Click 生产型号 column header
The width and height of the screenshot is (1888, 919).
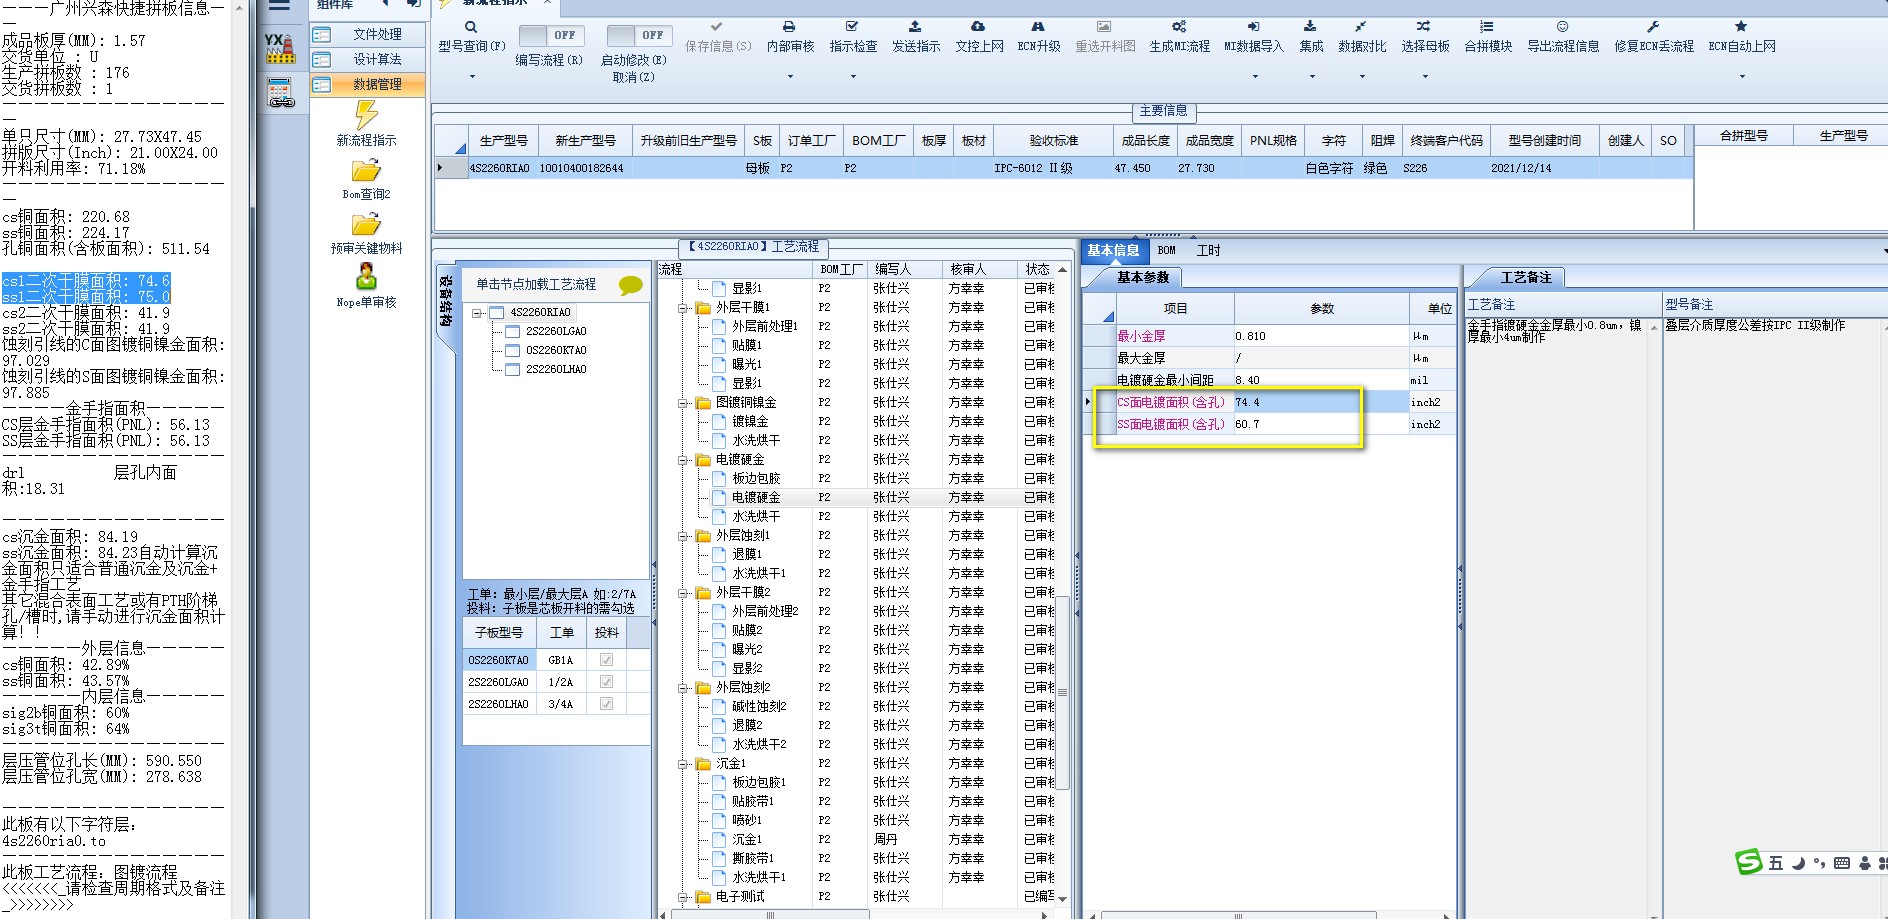click(x=503, y=140)
